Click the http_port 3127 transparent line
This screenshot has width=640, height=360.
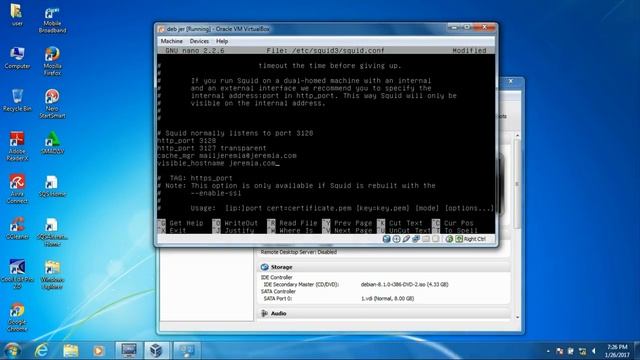[212, 148]
